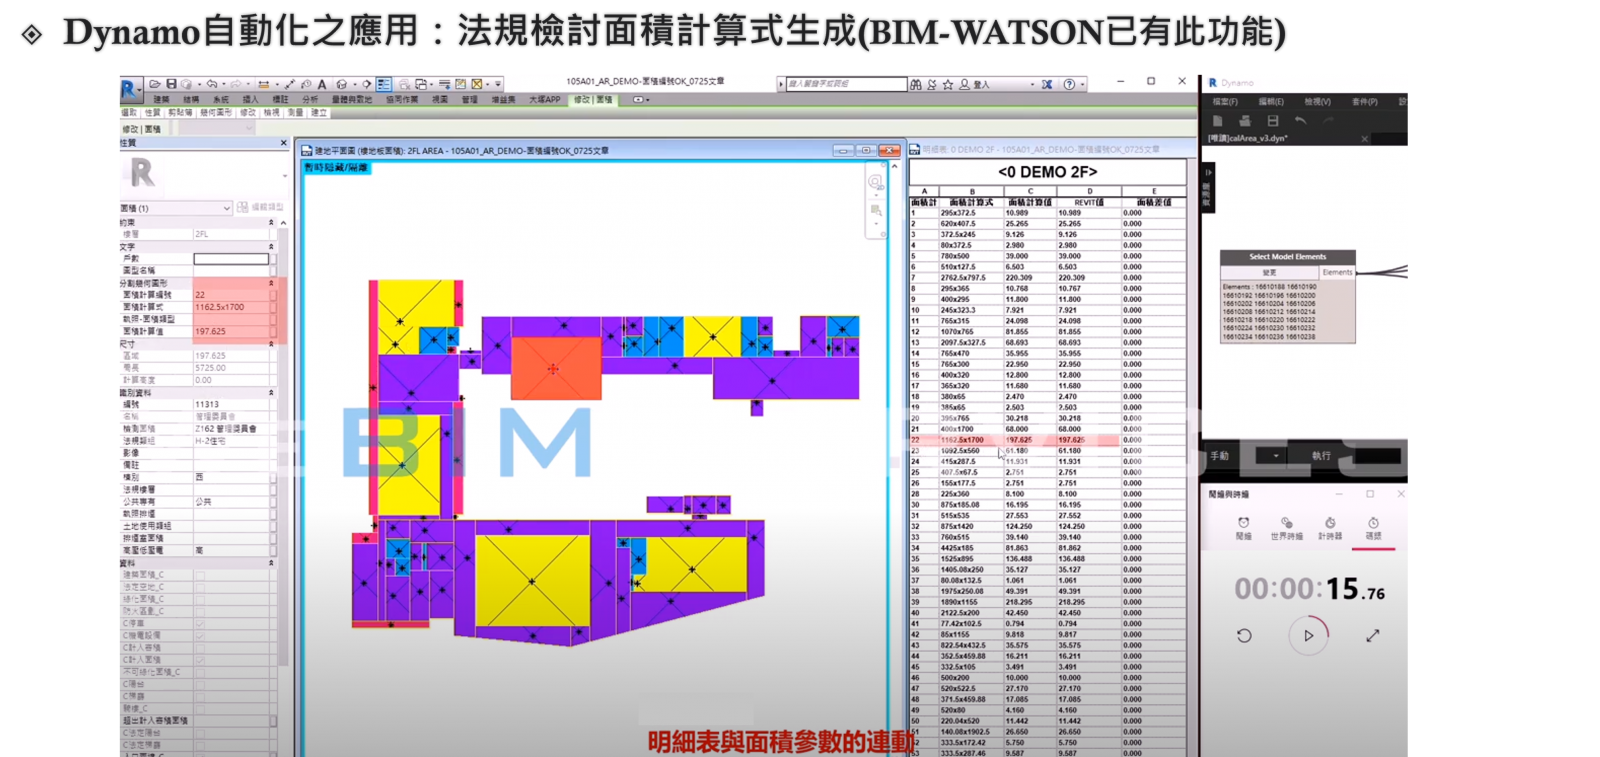The width and height of the screenshot is (1600, 757).
Task: Toggle the C機電設備 checkbox in properties
Action: [x=200, y=635]
